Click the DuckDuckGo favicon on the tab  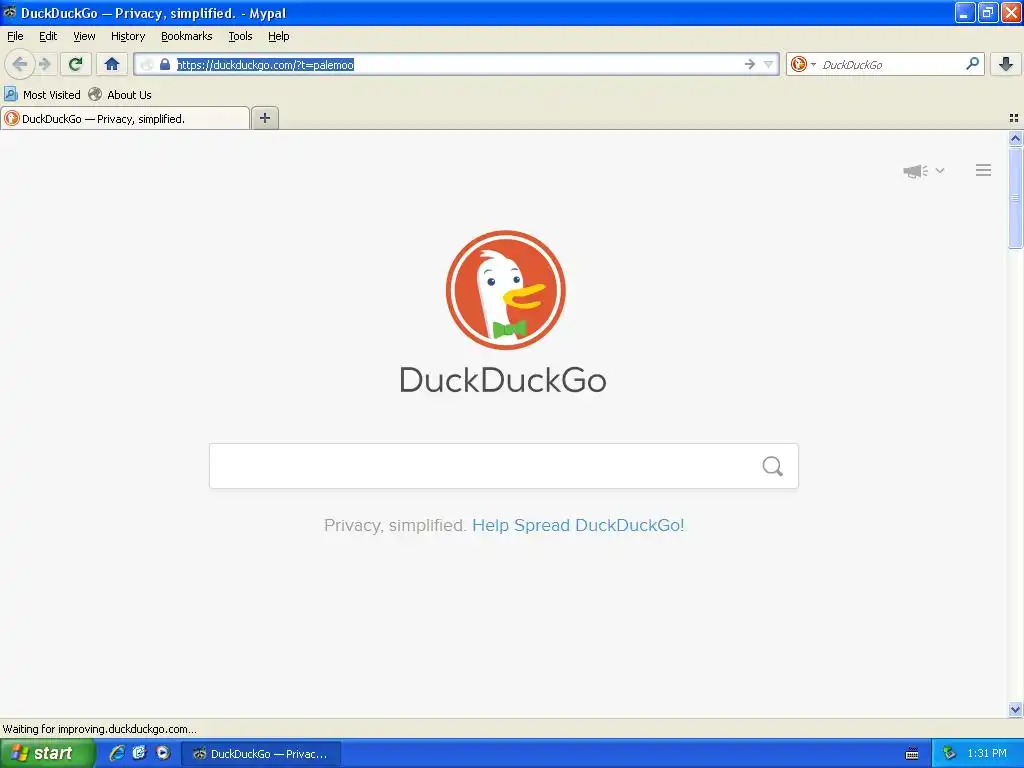click(12, 118)
